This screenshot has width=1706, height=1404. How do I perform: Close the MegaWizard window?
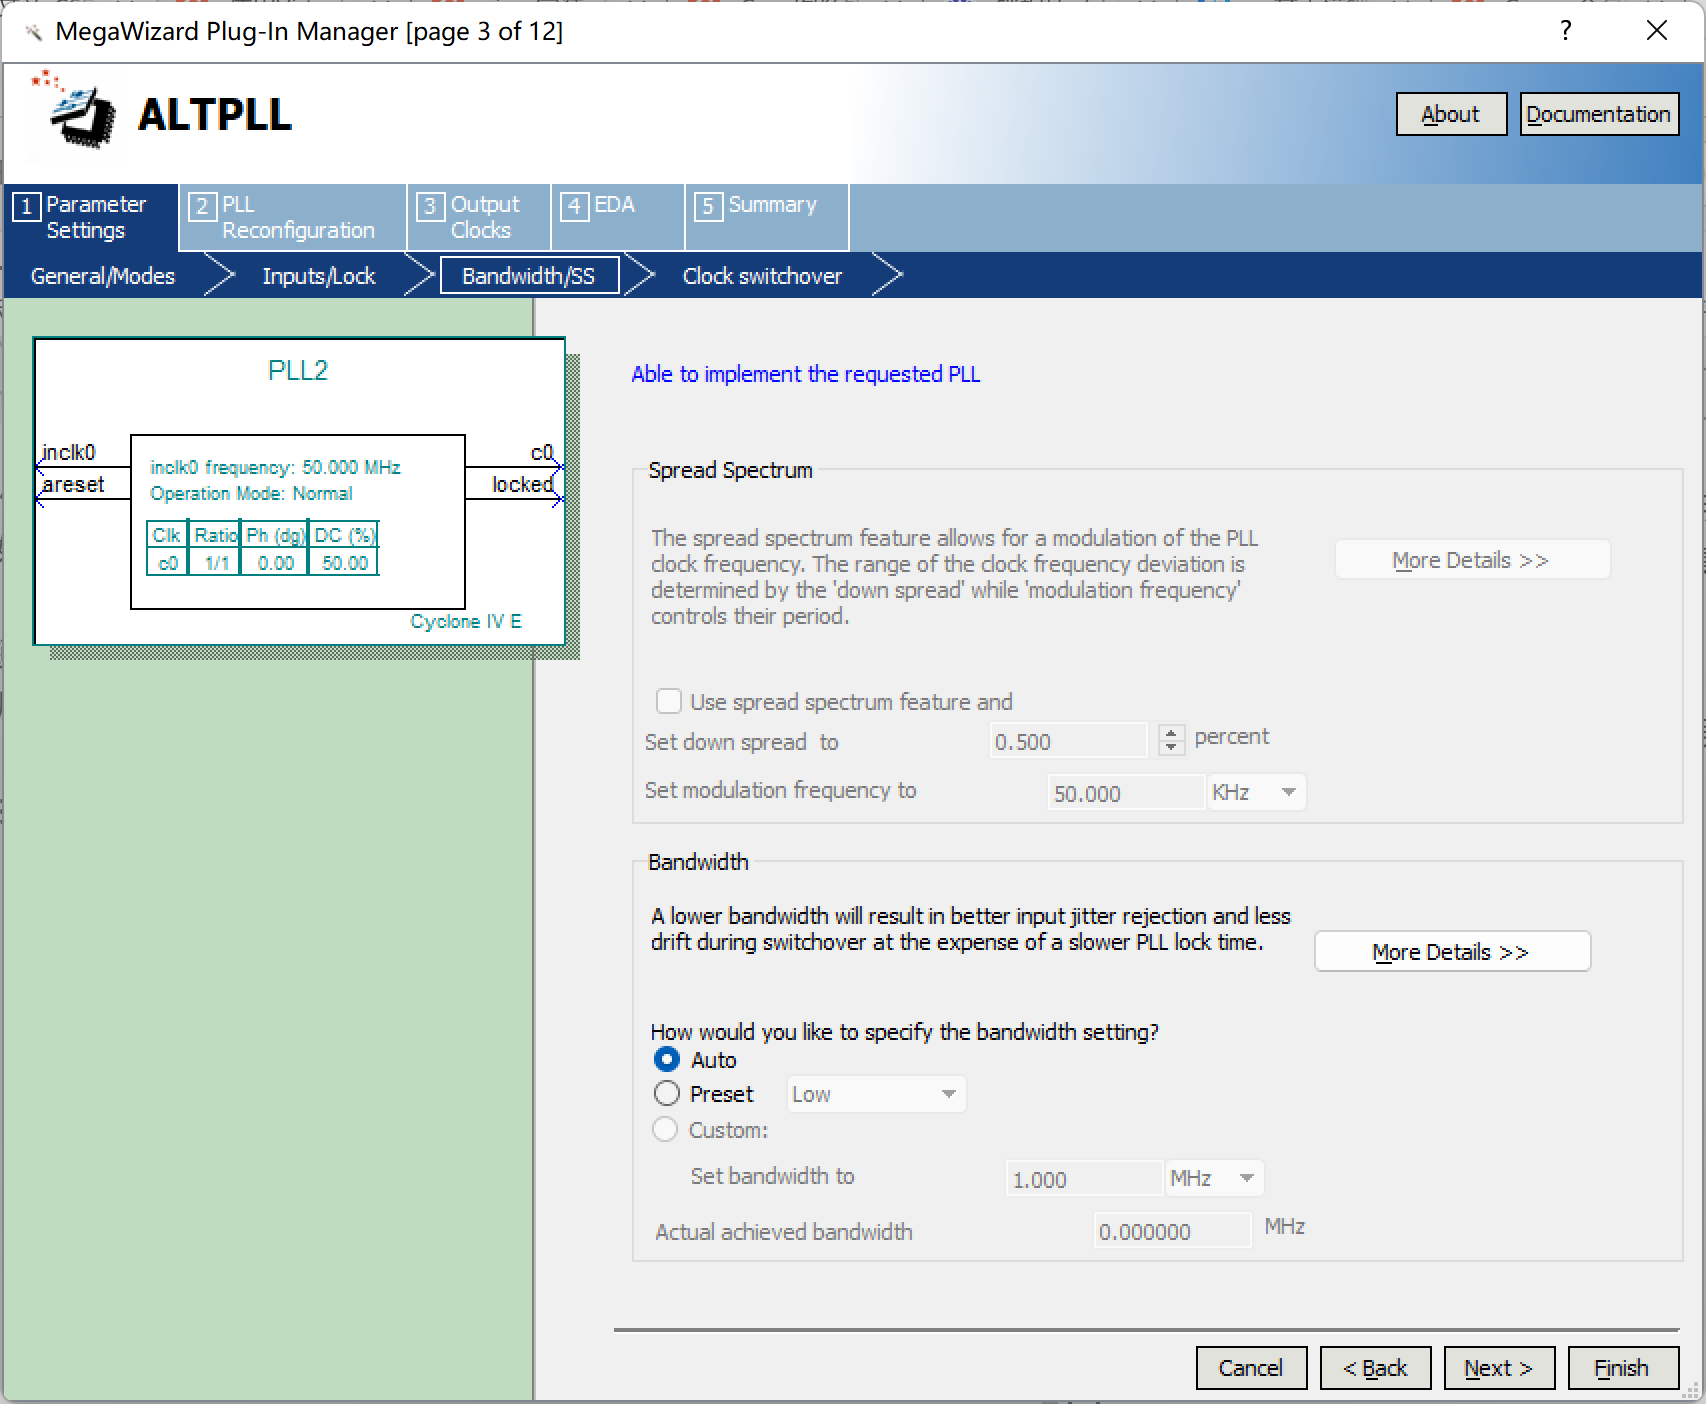tap(1657, 31)
